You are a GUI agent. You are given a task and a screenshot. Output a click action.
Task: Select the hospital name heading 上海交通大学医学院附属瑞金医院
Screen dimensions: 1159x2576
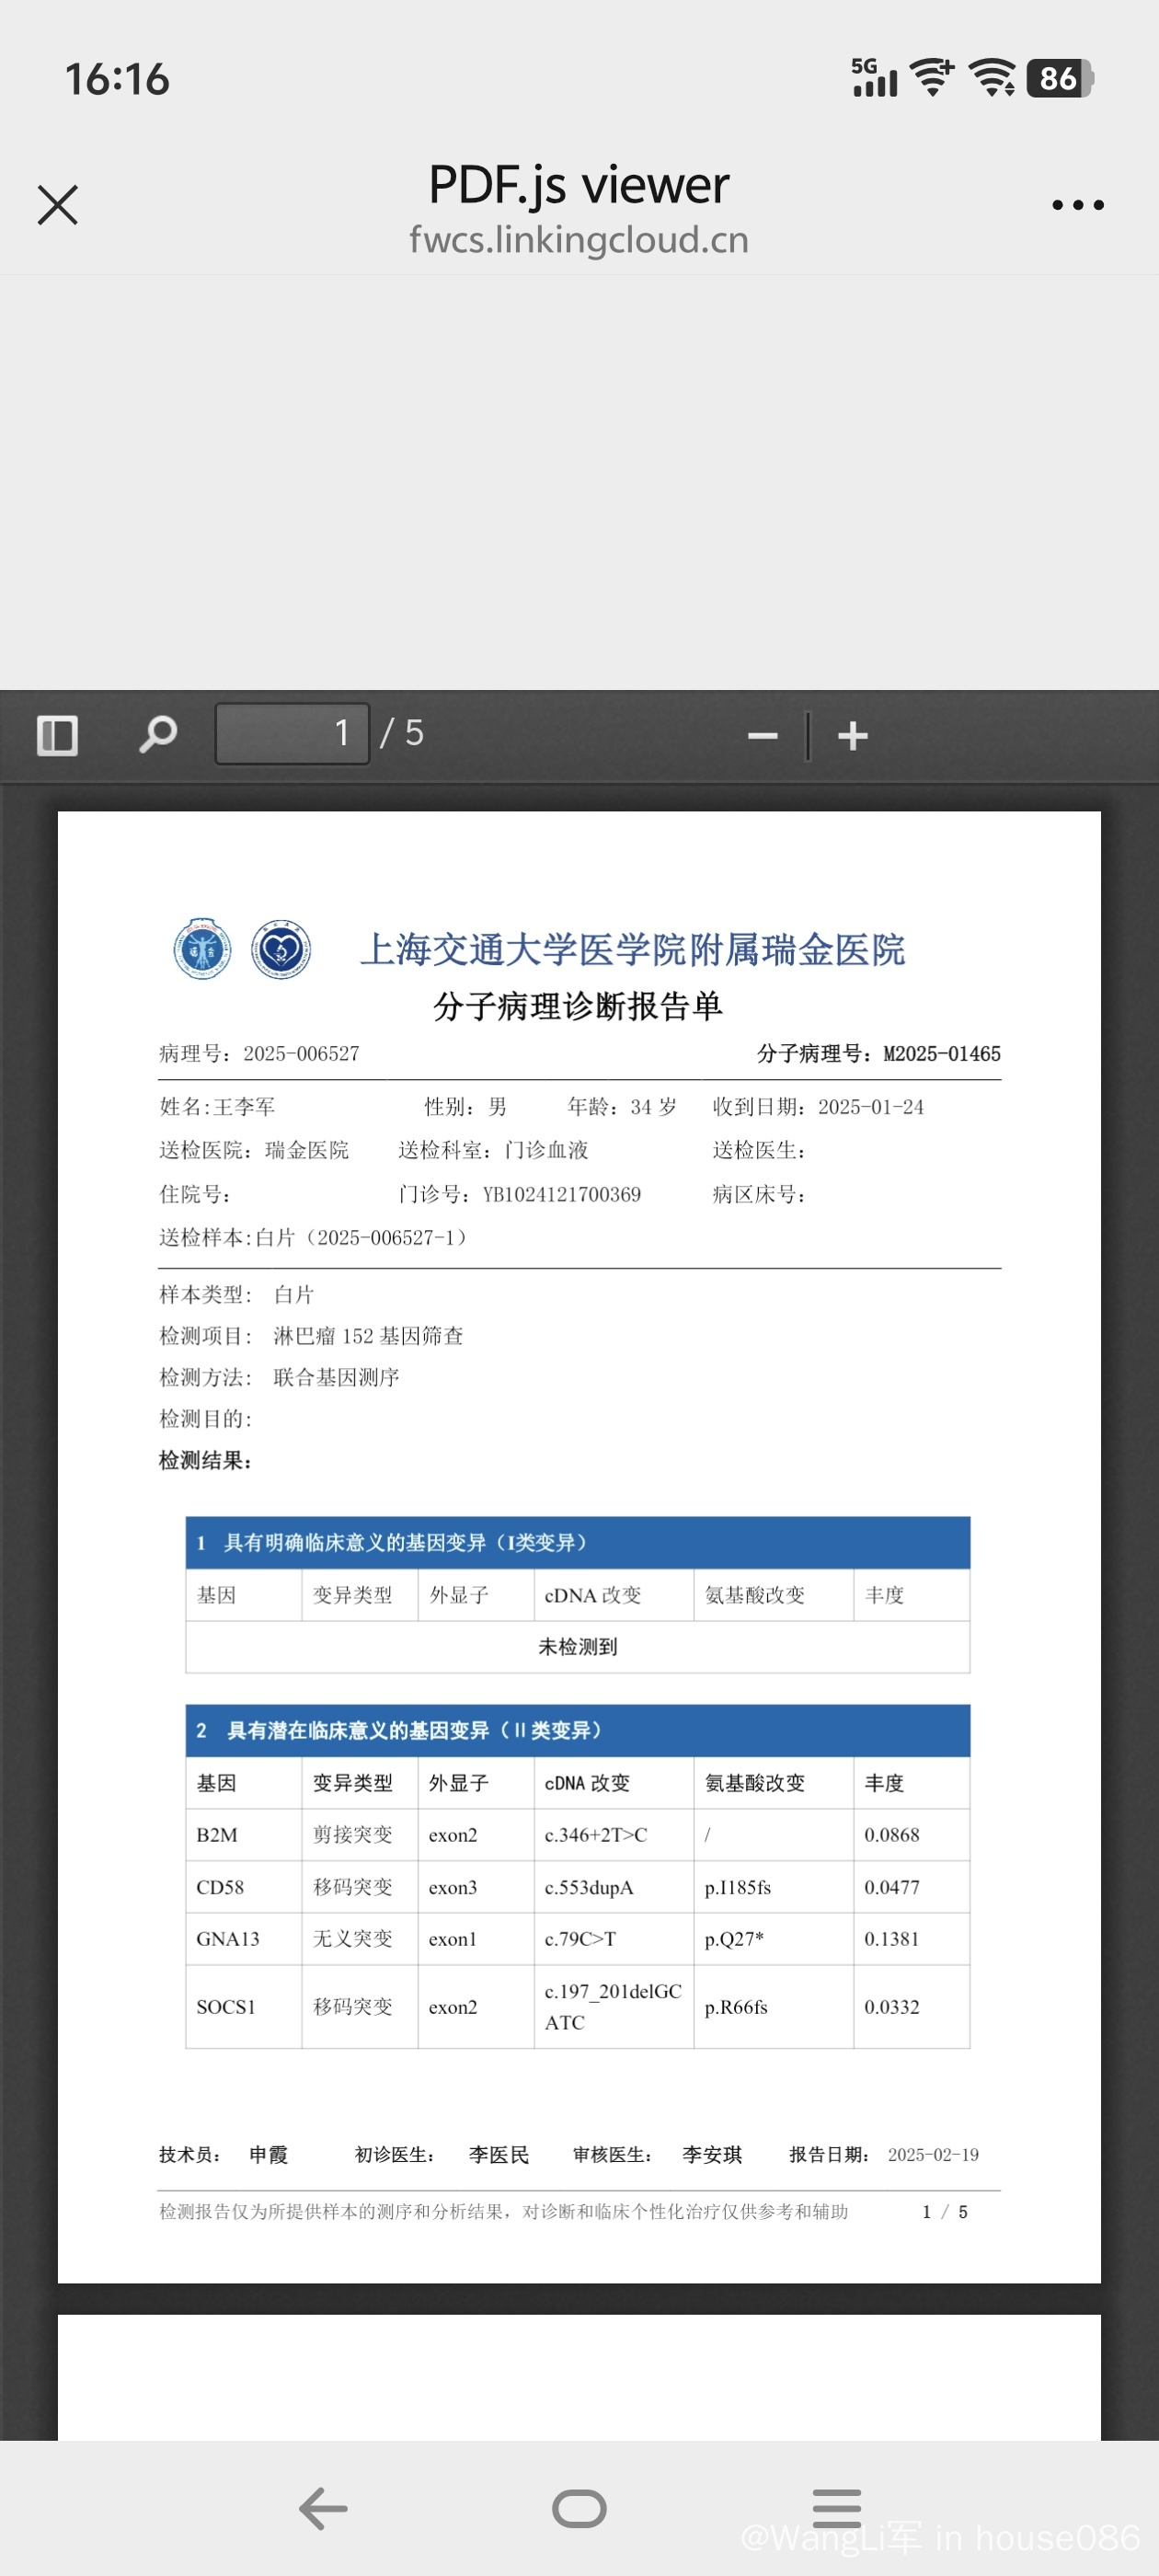click(632, 949)
